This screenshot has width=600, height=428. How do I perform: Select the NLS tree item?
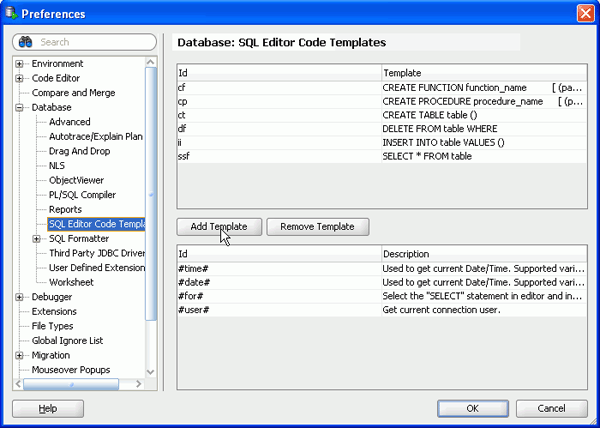pyautogui.click(x=57, y=166)
